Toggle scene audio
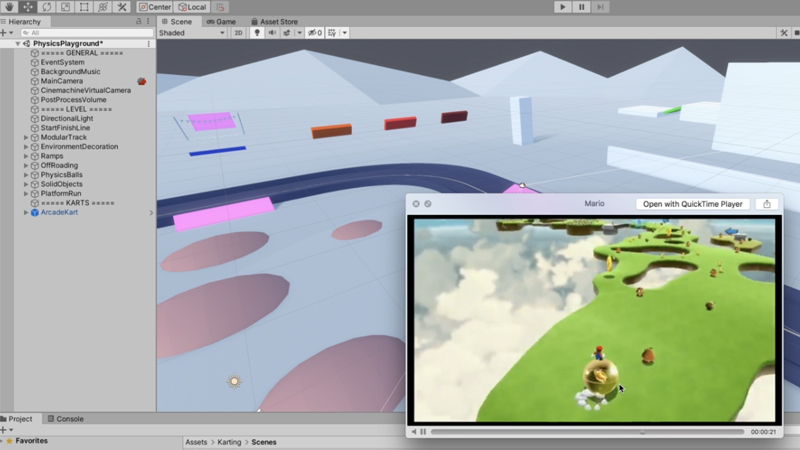Screen dimensions: 800x450 (x=272, y=33)
